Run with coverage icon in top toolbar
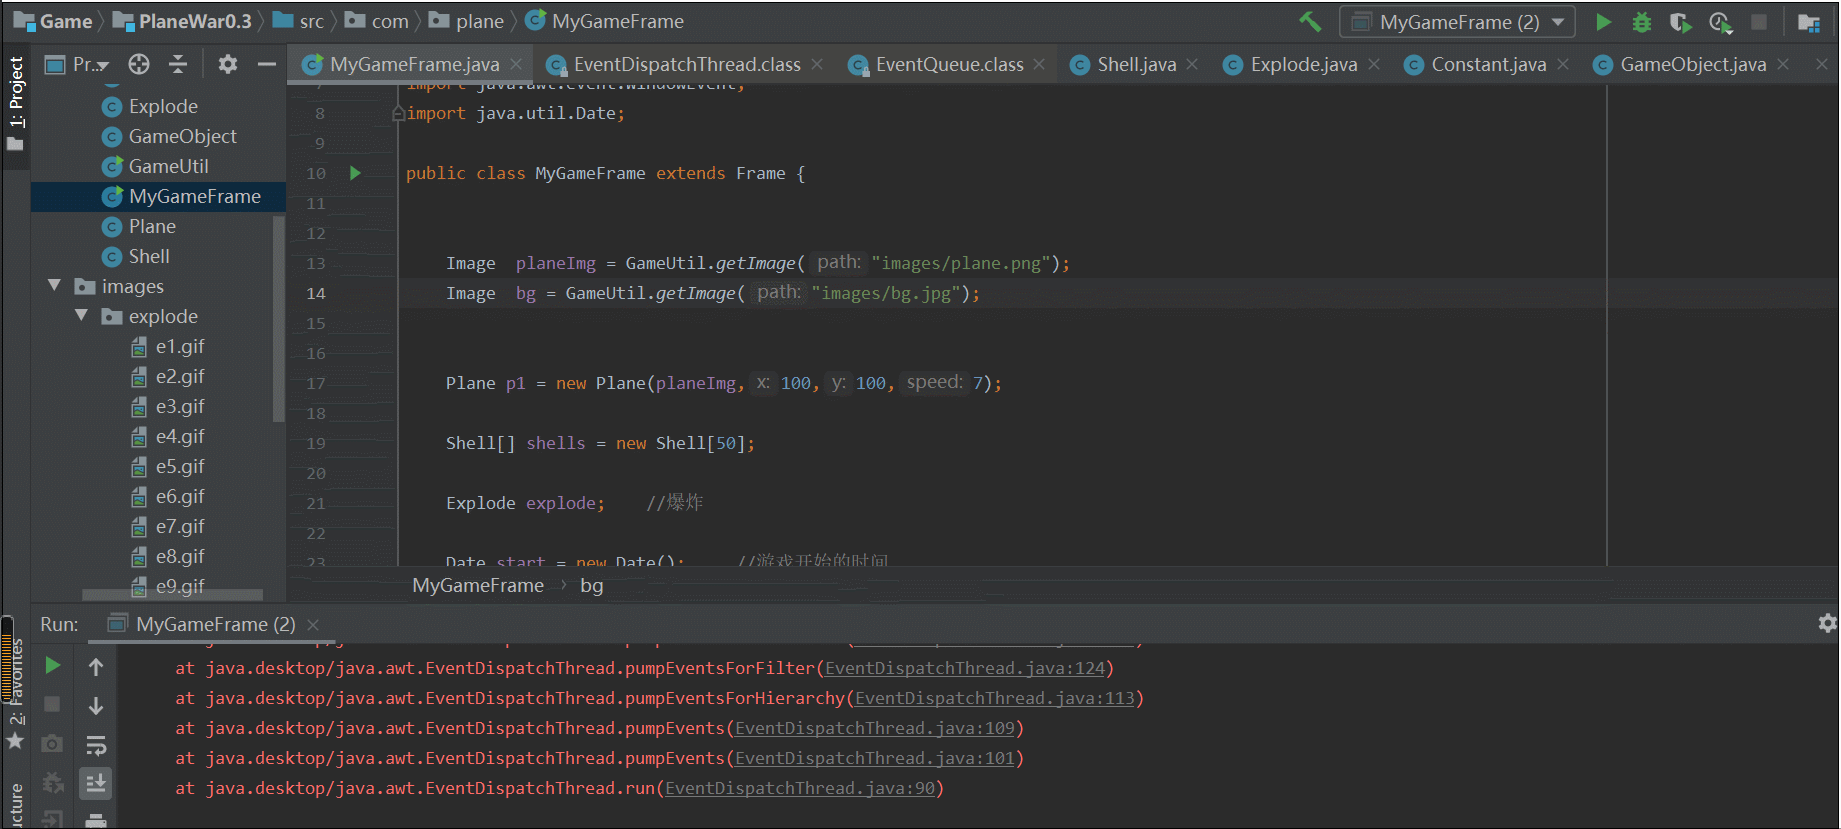 1680,22
